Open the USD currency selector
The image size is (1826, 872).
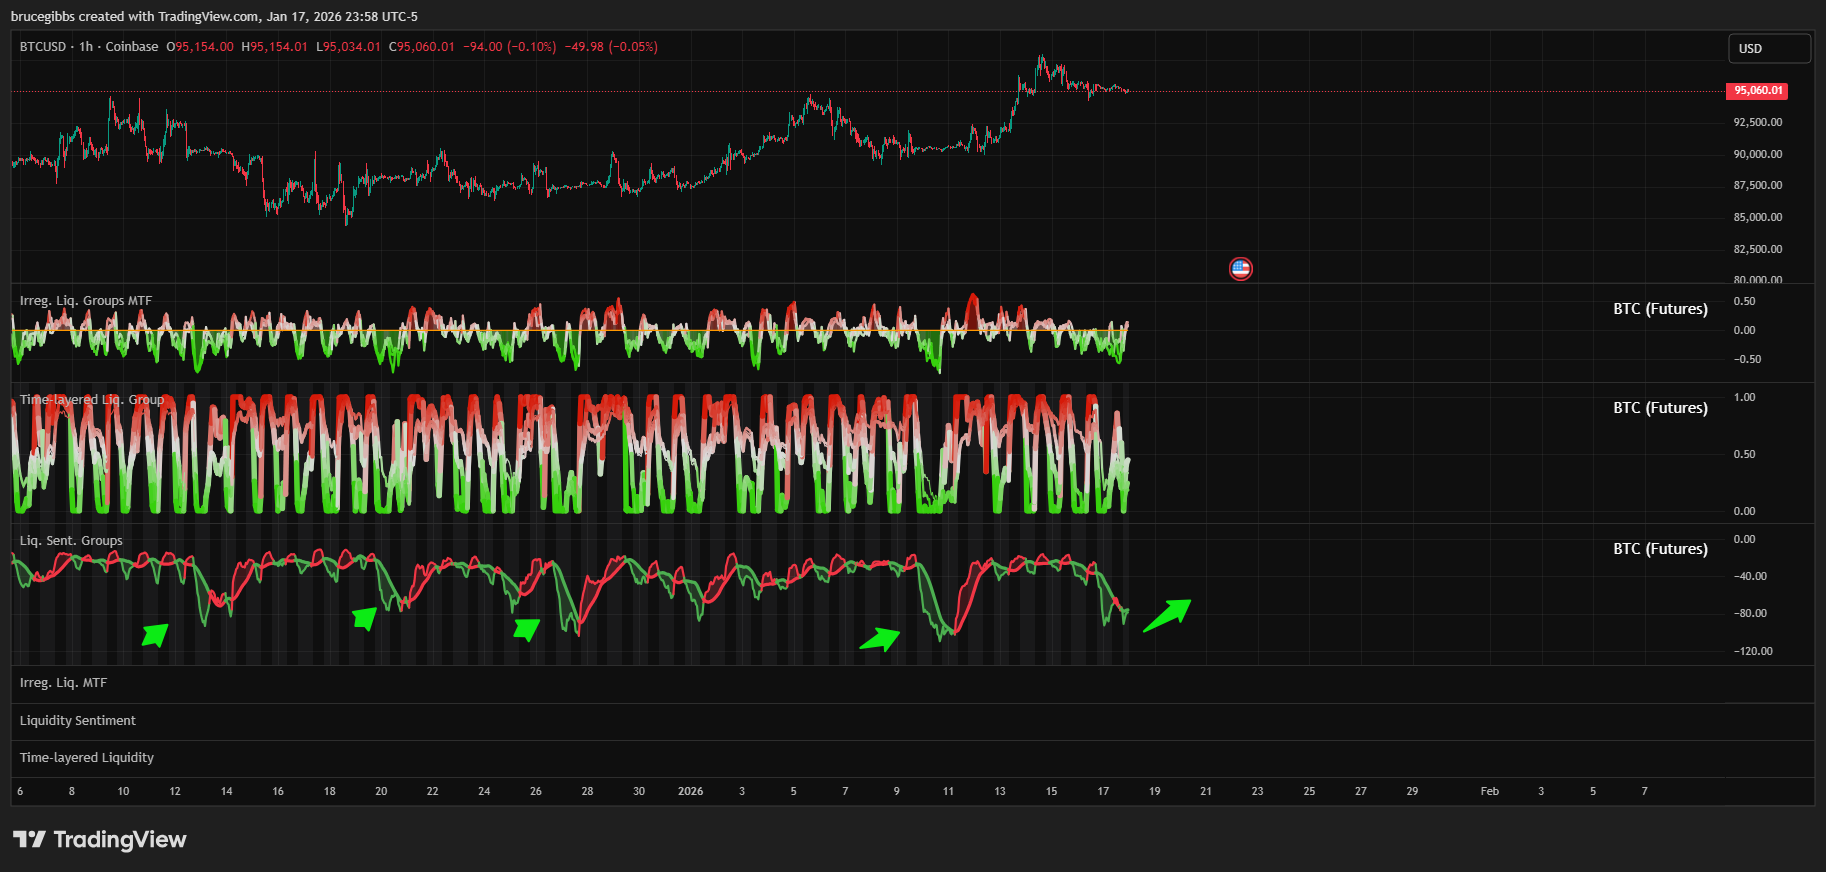1768,48
